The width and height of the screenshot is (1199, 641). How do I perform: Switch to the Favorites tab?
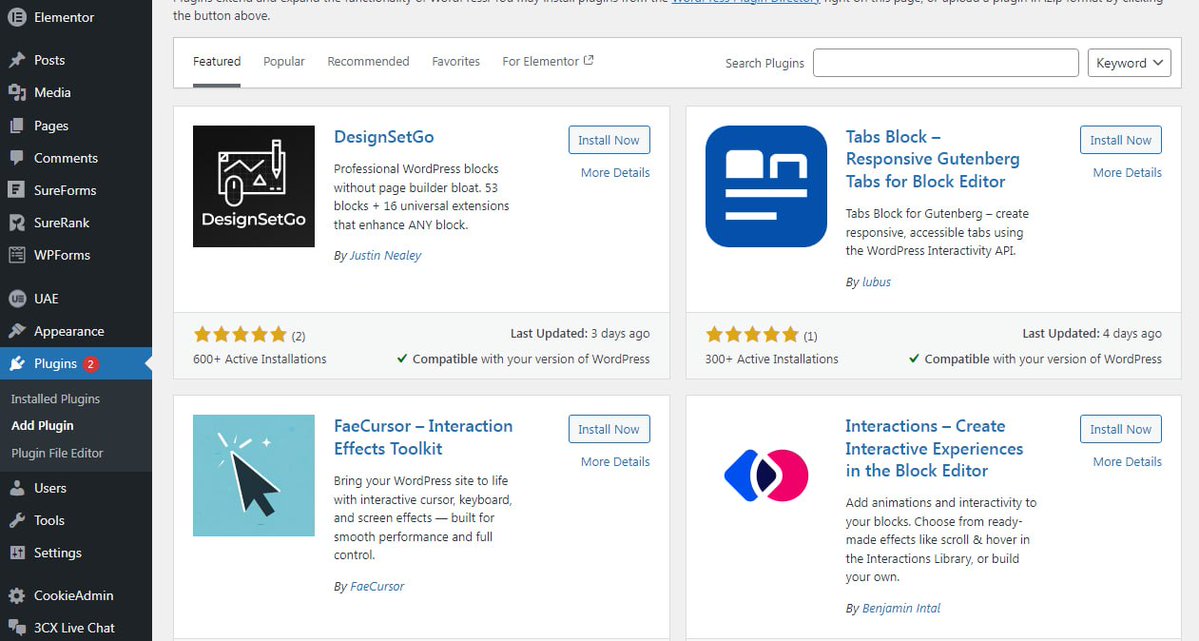pos(456,61)
